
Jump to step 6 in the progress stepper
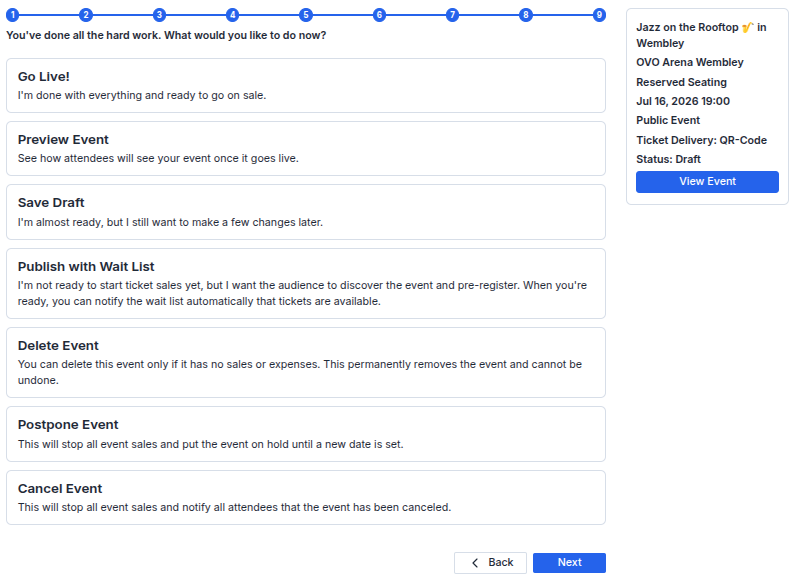[x=379, y=15]
